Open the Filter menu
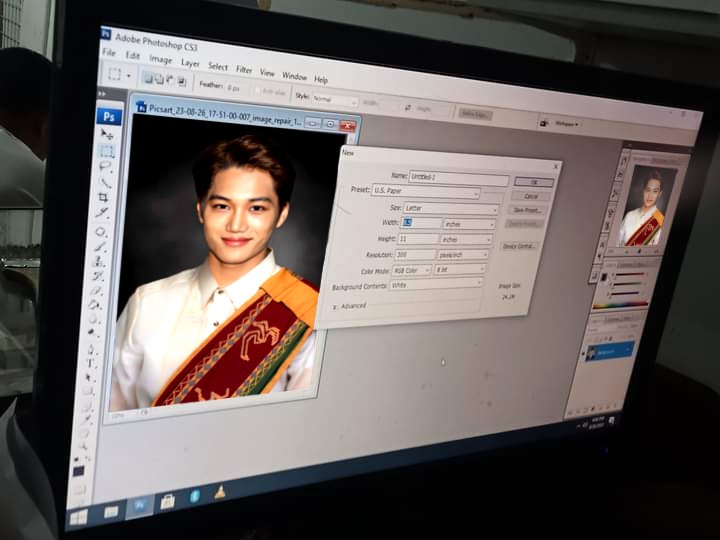720x540 pixels. 244,70
